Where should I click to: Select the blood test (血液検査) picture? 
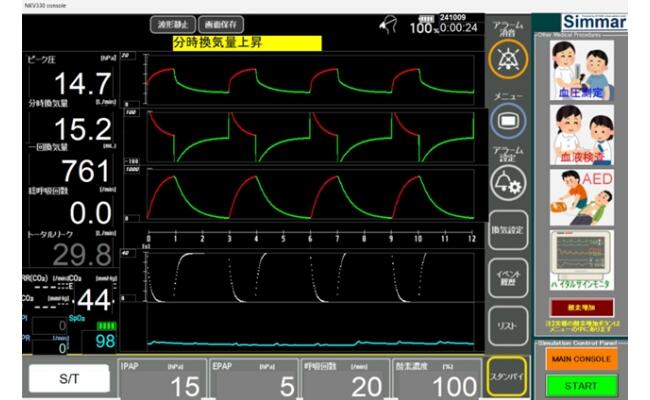(582, 134)
